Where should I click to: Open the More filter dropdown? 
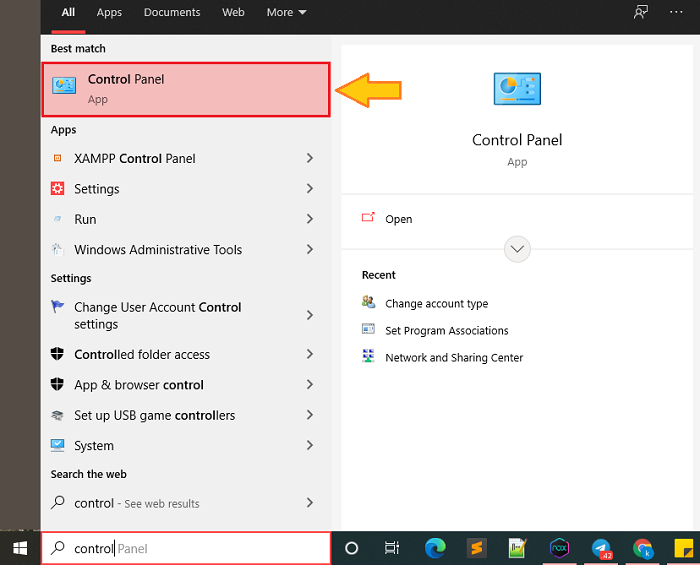(x=286, y=12)
